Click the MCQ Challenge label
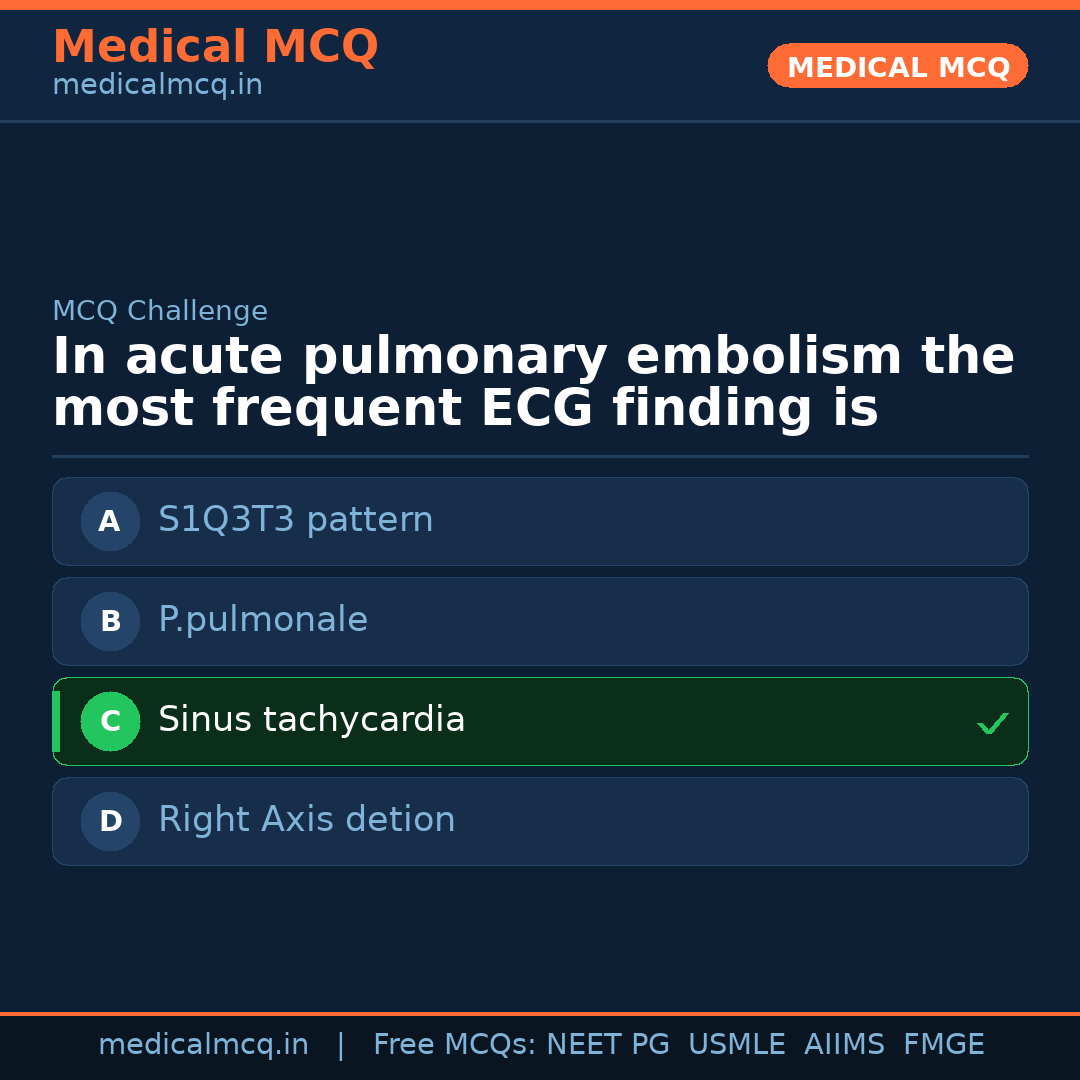The height and width of the screenshot is (1080, 1080). pos(160,311)
